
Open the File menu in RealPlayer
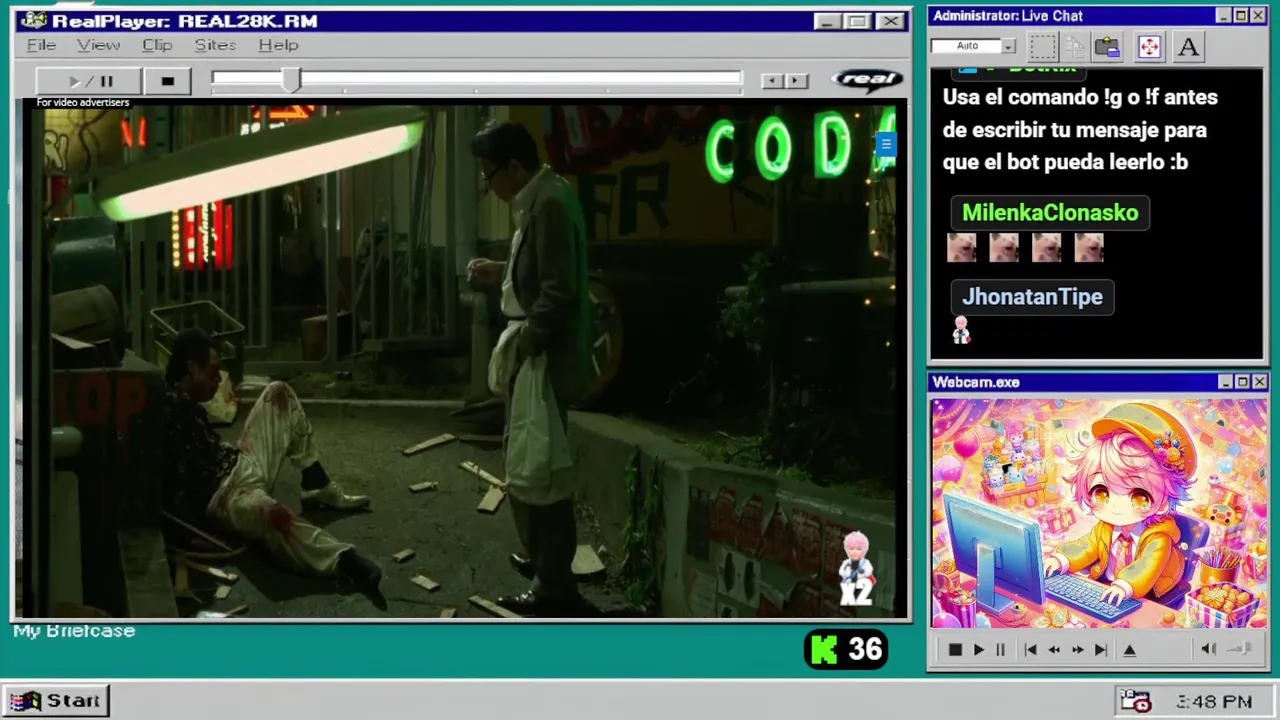click(x=41, y=45)
